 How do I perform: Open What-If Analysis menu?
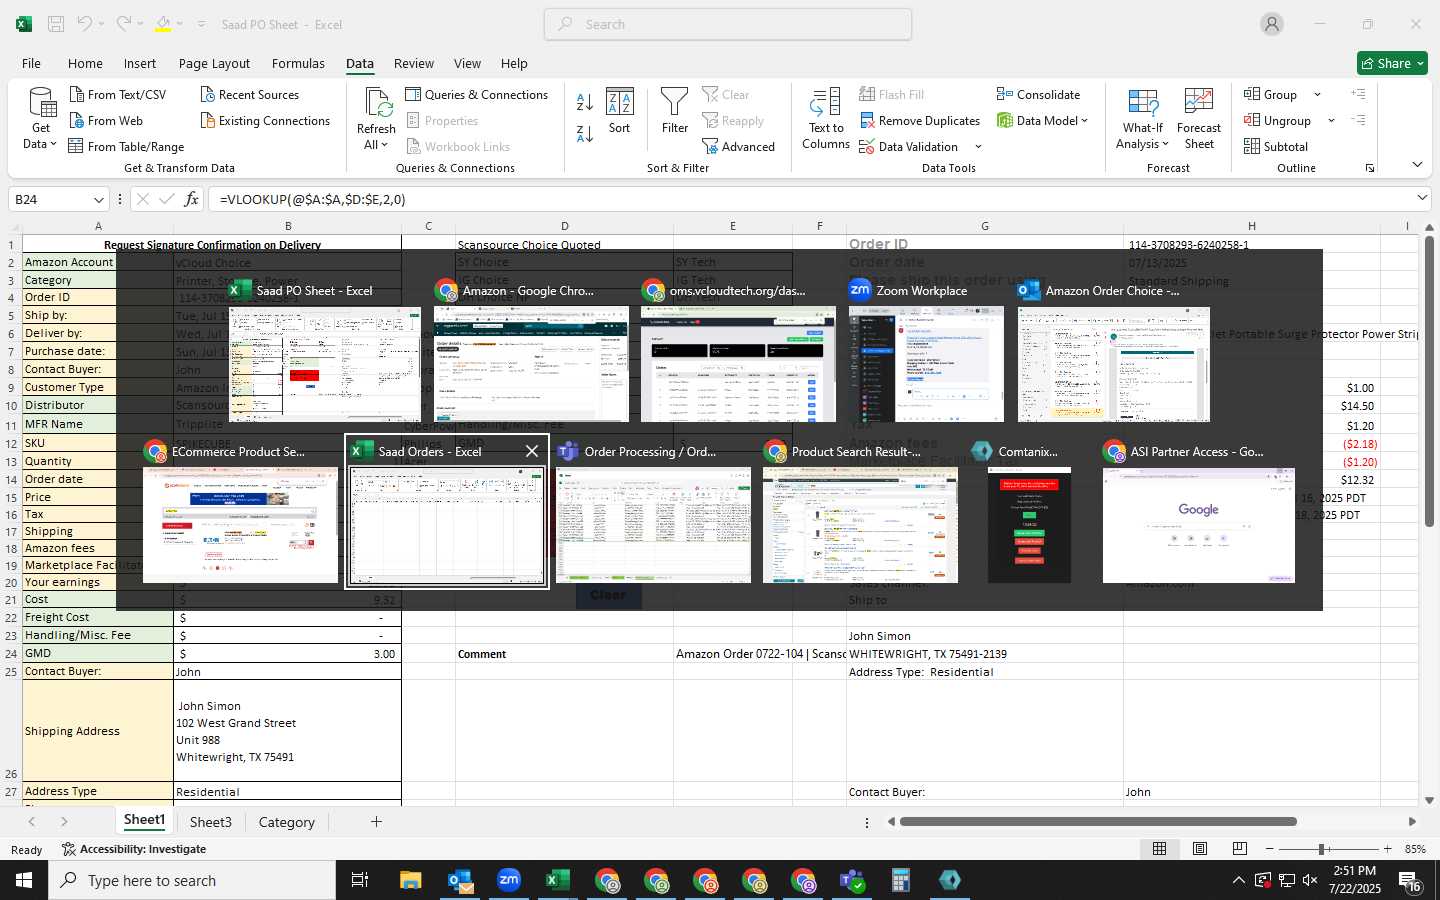coord(1143,119)
